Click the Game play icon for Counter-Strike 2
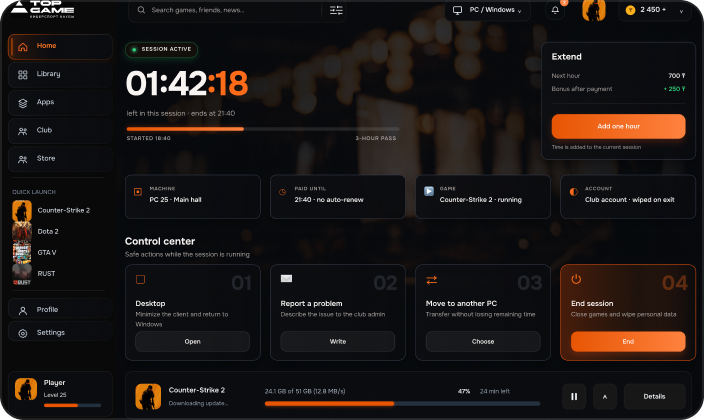 429,191
